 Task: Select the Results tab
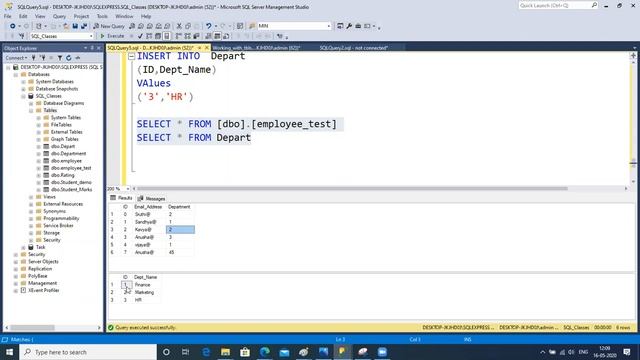(121, 198)
